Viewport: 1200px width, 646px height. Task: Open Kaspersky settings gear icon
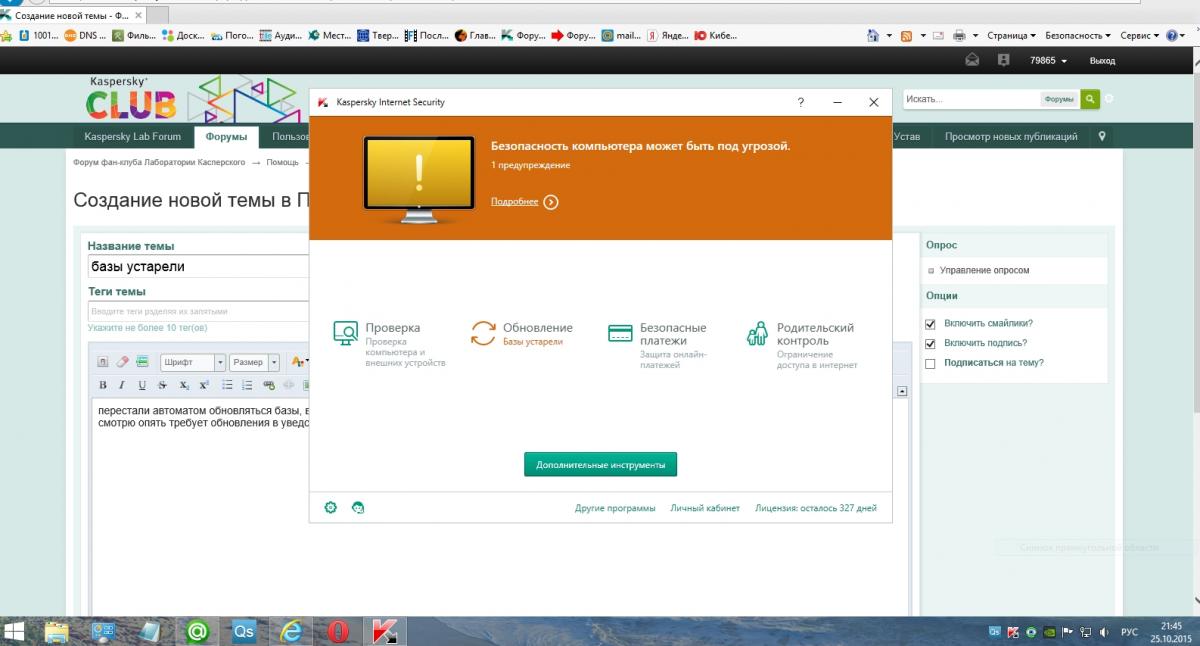(x=331, y=508)
